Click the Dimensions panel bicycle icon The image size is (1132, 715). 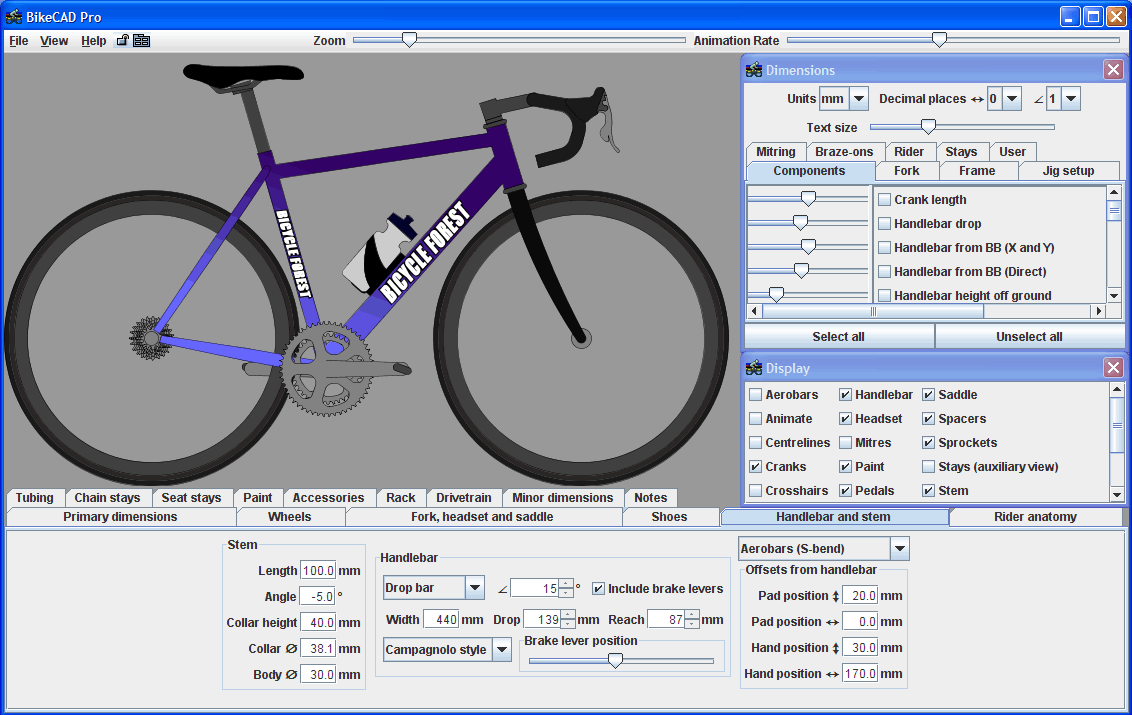pos(754,70)
